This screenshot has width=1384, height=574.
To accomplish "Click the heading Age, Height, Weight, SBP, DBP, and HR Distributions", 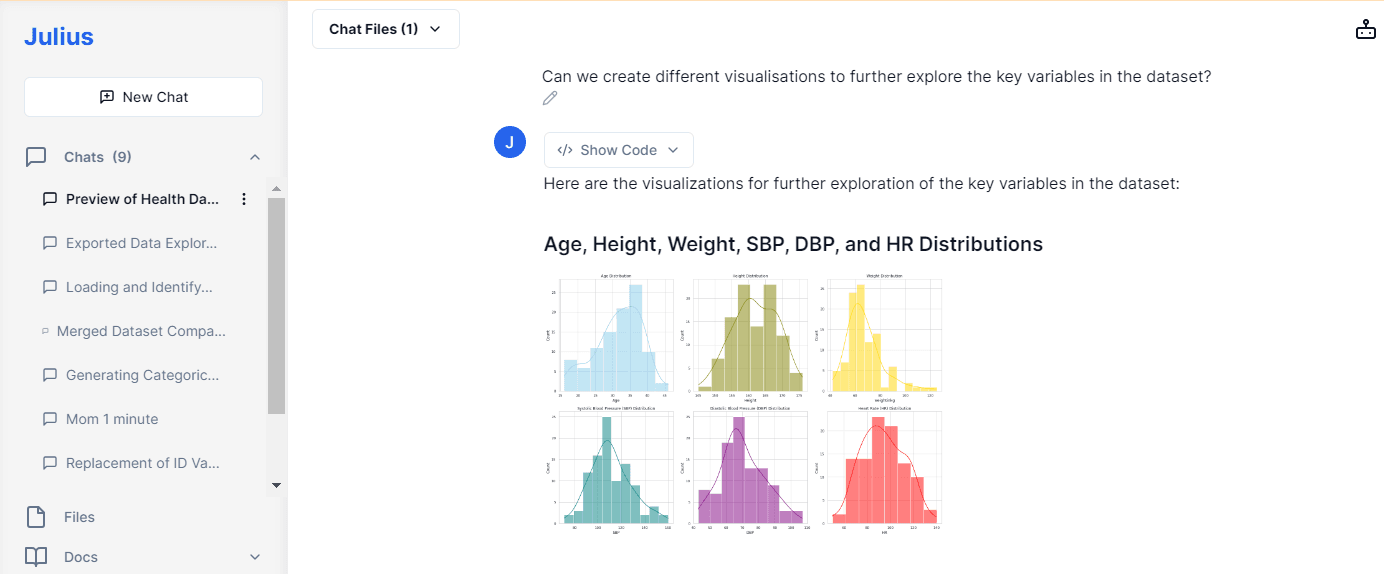I will [x=793, y=244].
